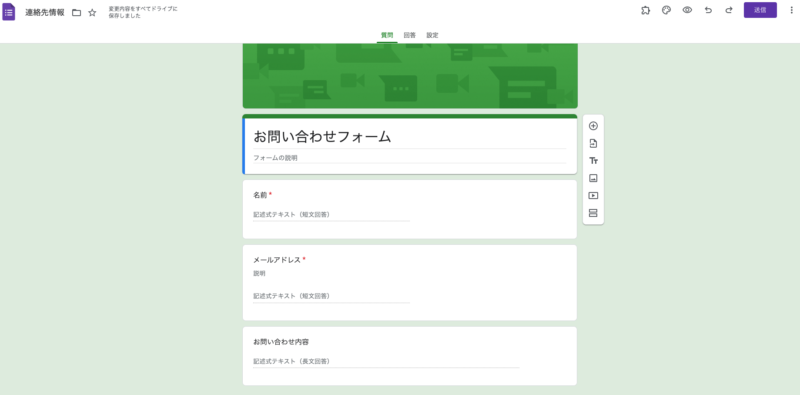The width and height of the screenshot is (800, 395).
Task: Select the 名前 question card
Action: click(x=410, y=209)
